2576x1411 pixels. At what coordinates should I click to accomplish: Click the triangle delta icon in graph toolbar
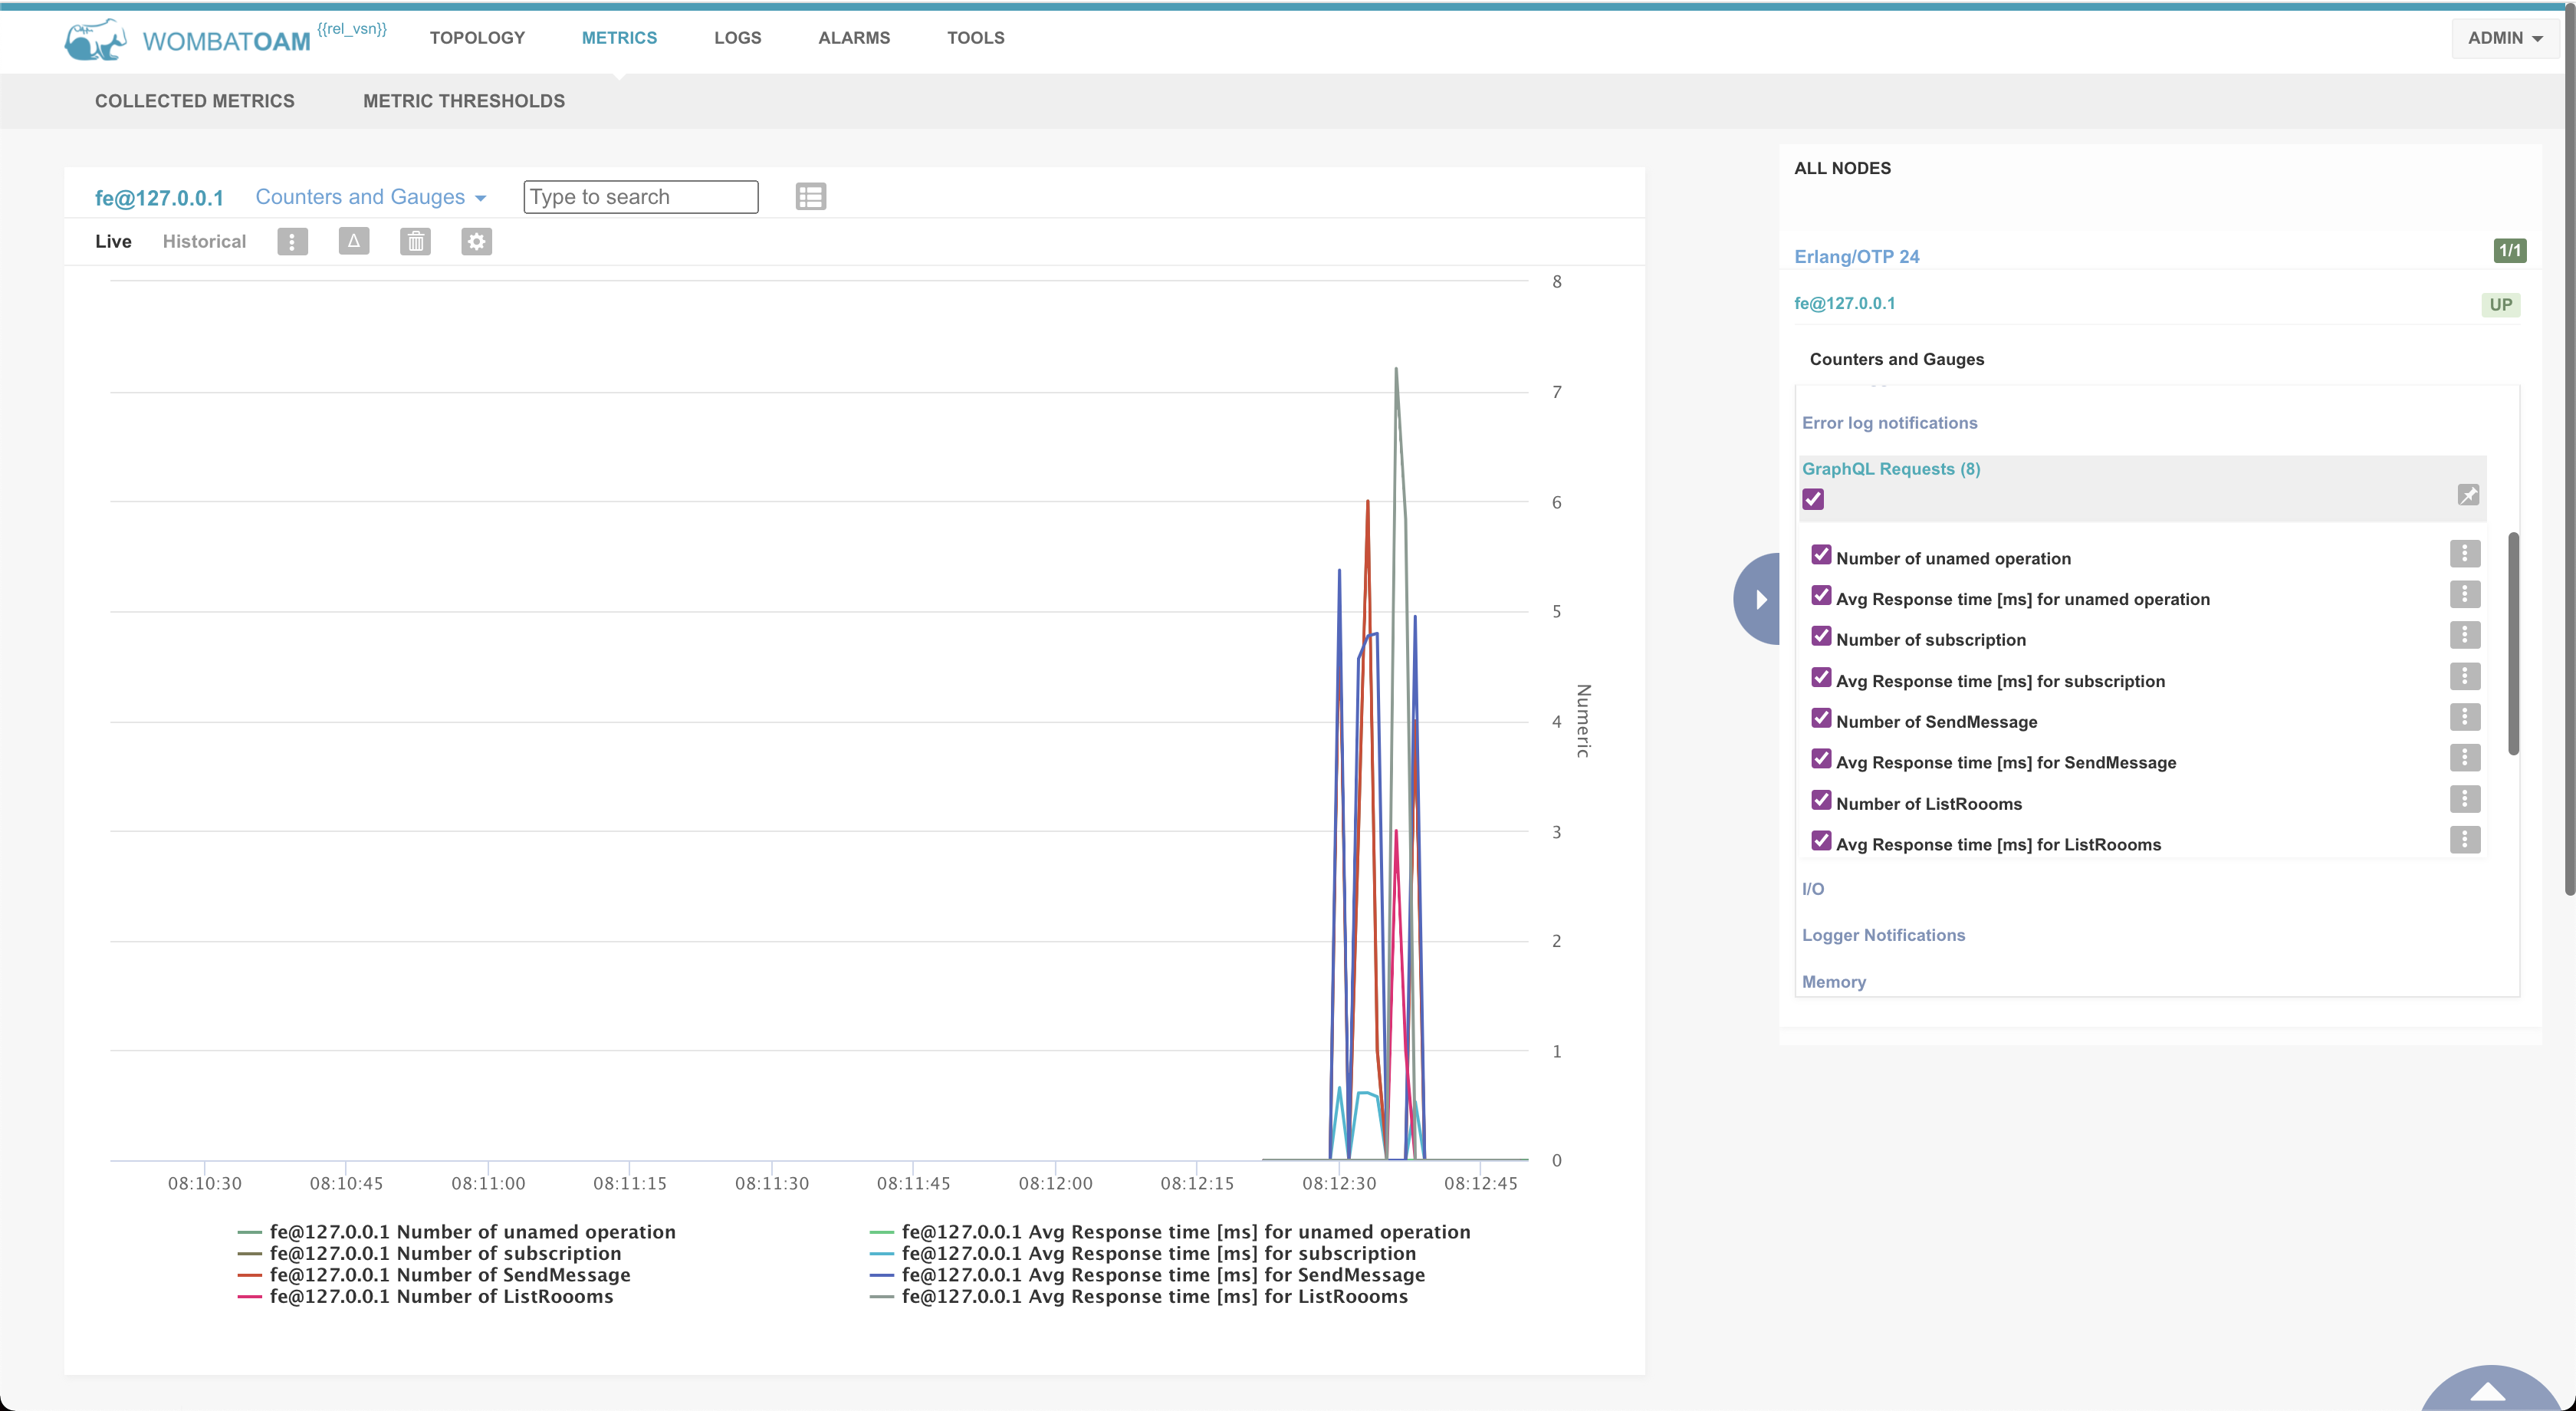click(354, 241)
